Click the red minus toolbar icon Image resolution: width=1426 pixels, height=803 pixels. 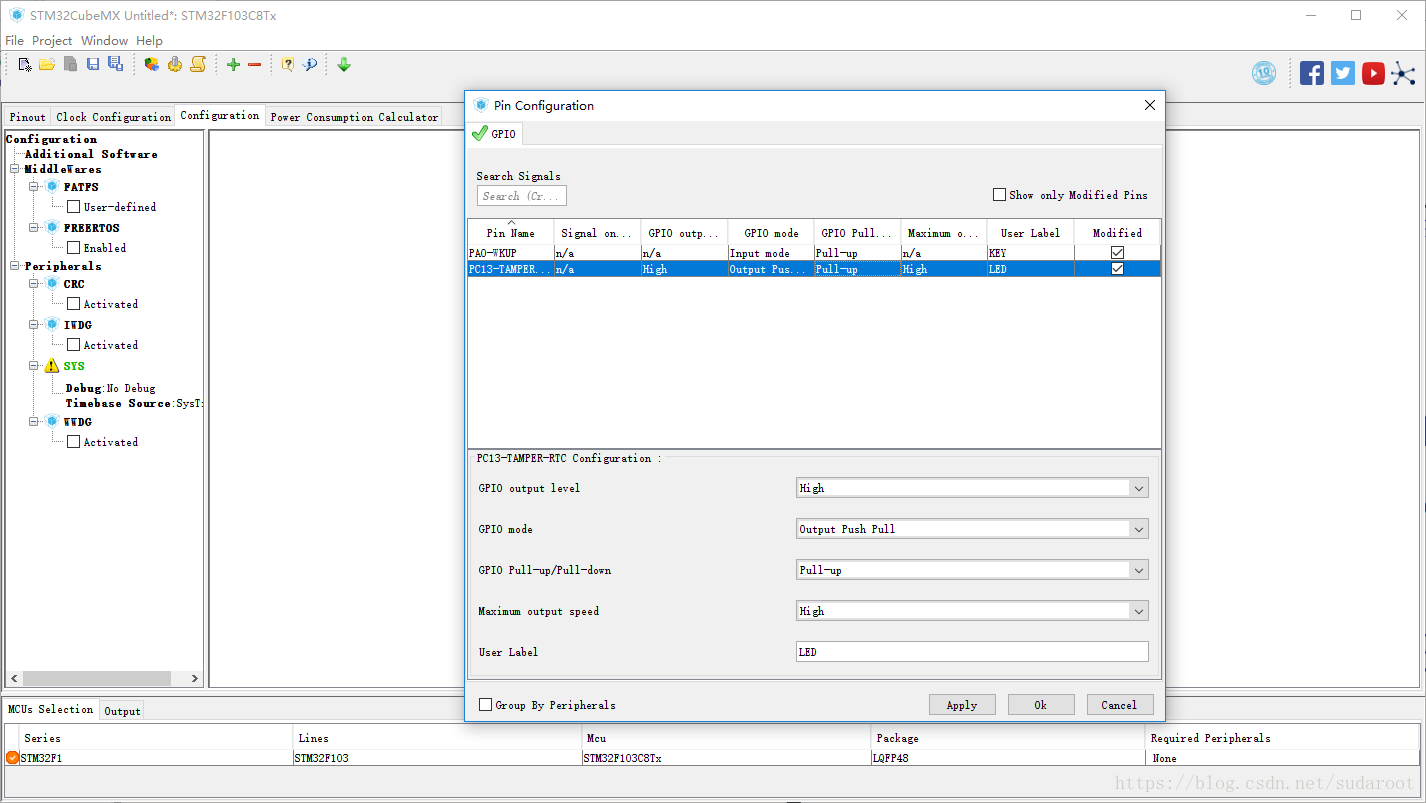(254, 64)
